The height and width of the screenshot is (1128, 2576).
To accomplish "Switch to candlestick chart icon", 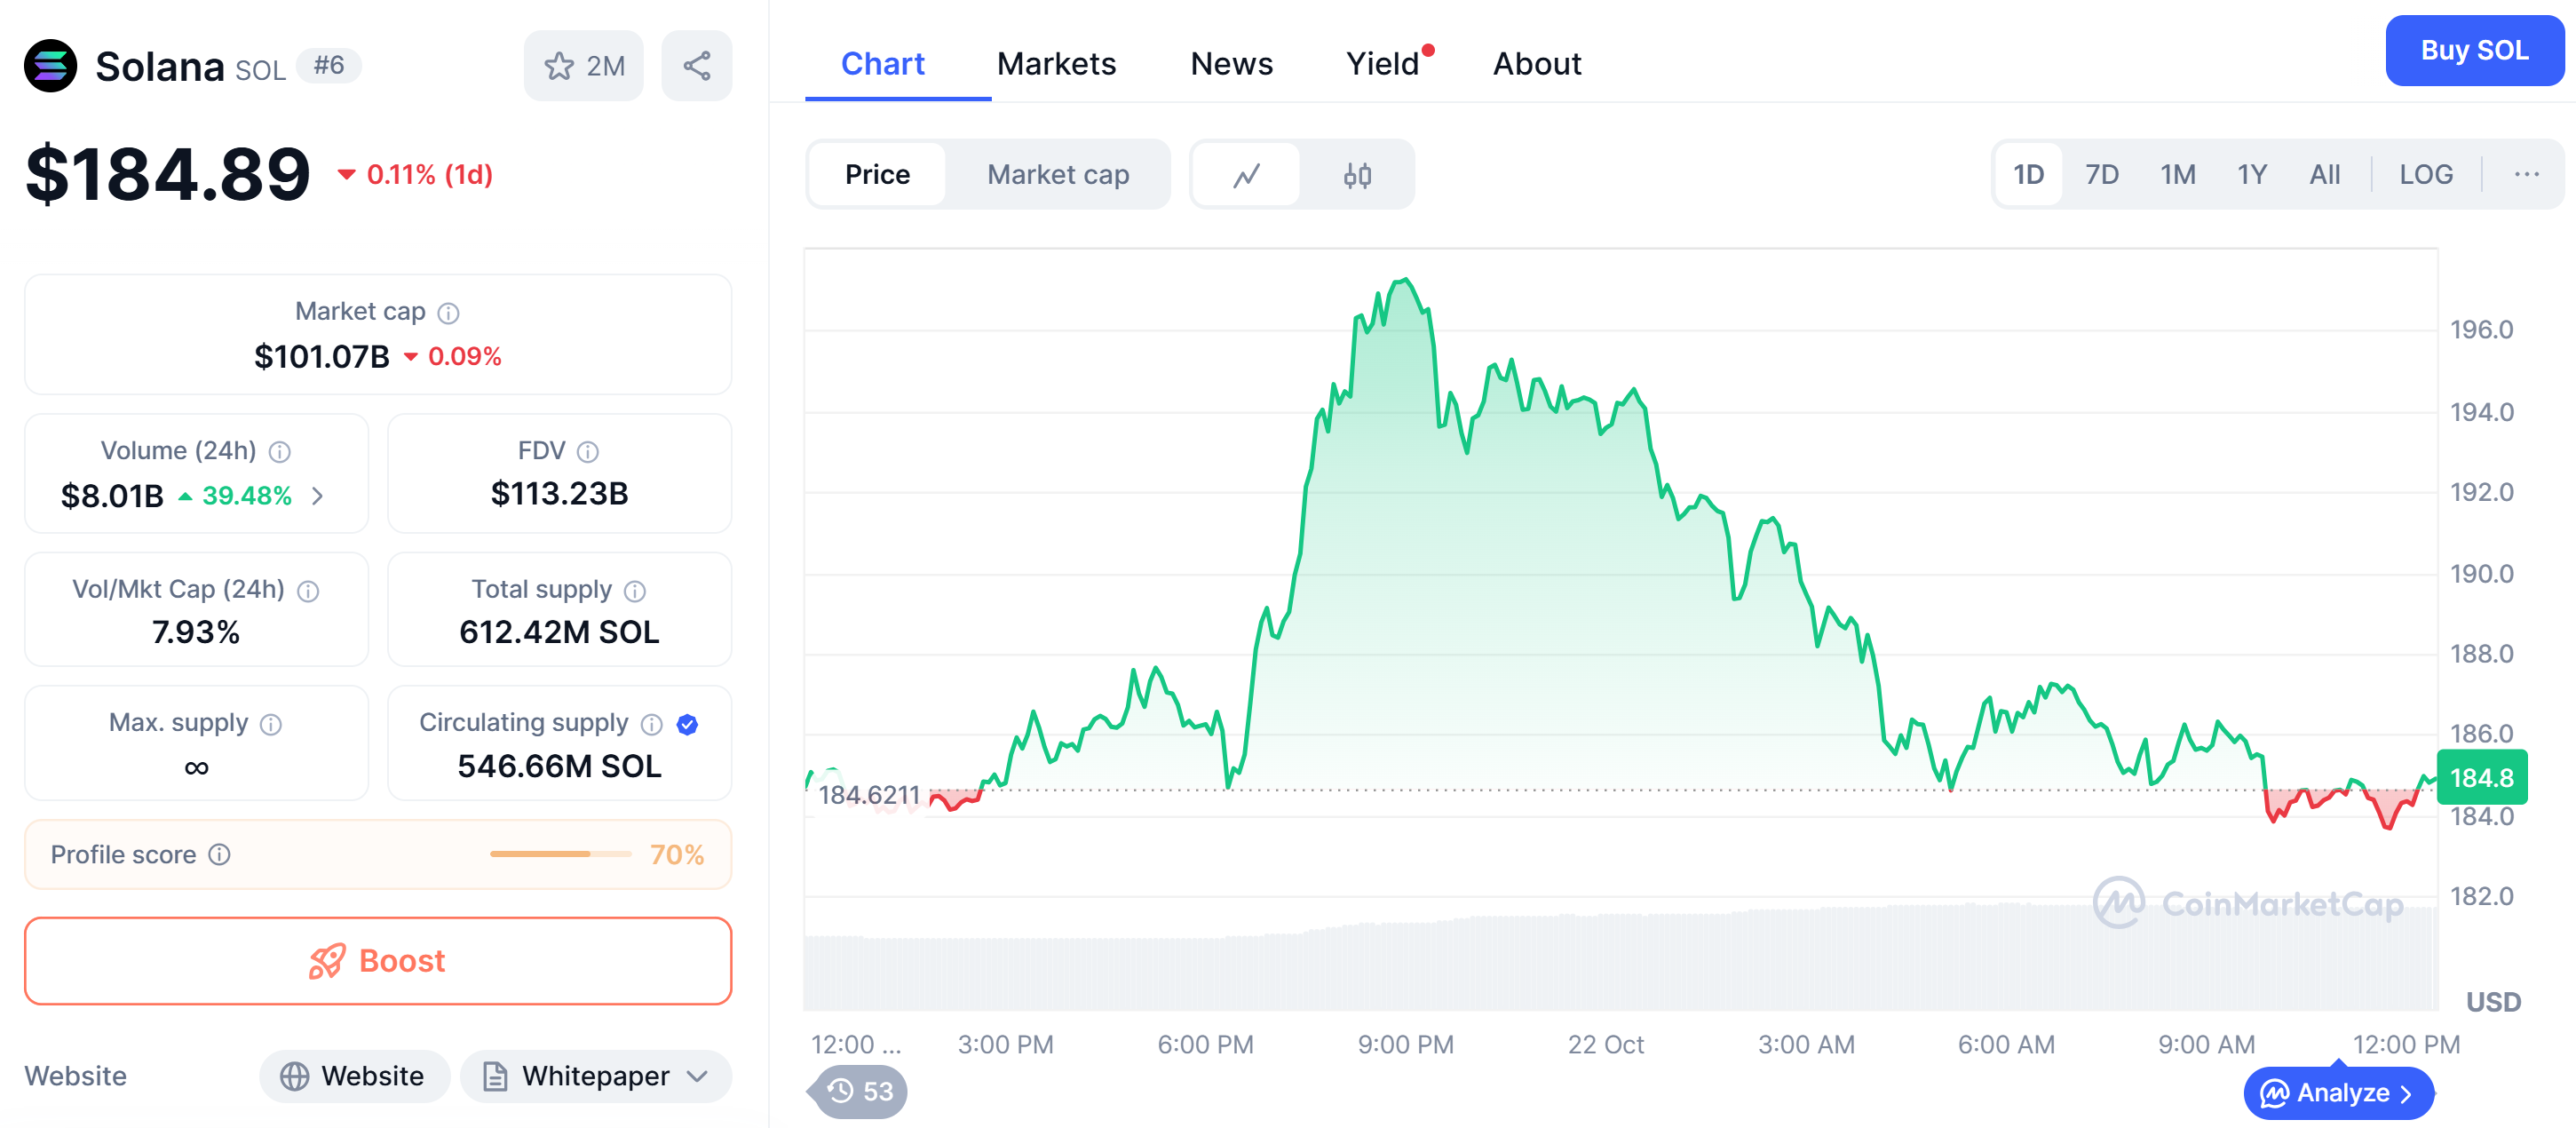I will [x=1356, y=175].
